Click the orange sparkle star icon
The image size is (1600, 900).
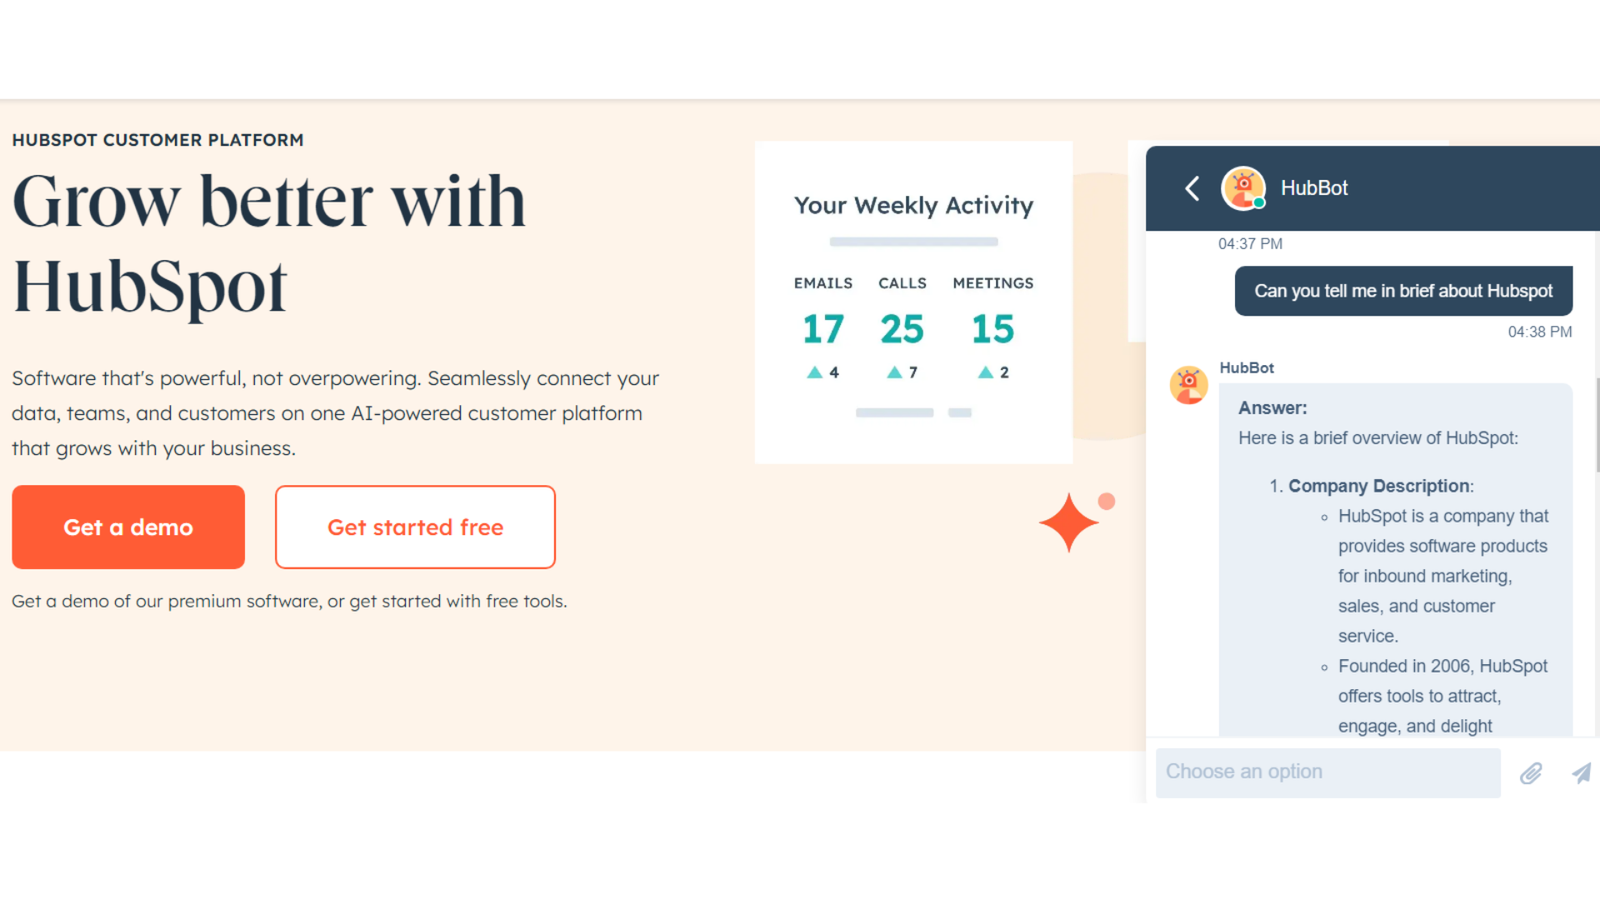[x=1068, y=522]
